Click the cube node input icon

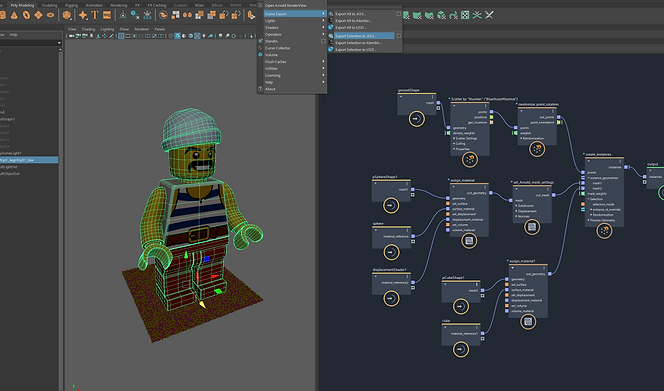pos(461,349)
